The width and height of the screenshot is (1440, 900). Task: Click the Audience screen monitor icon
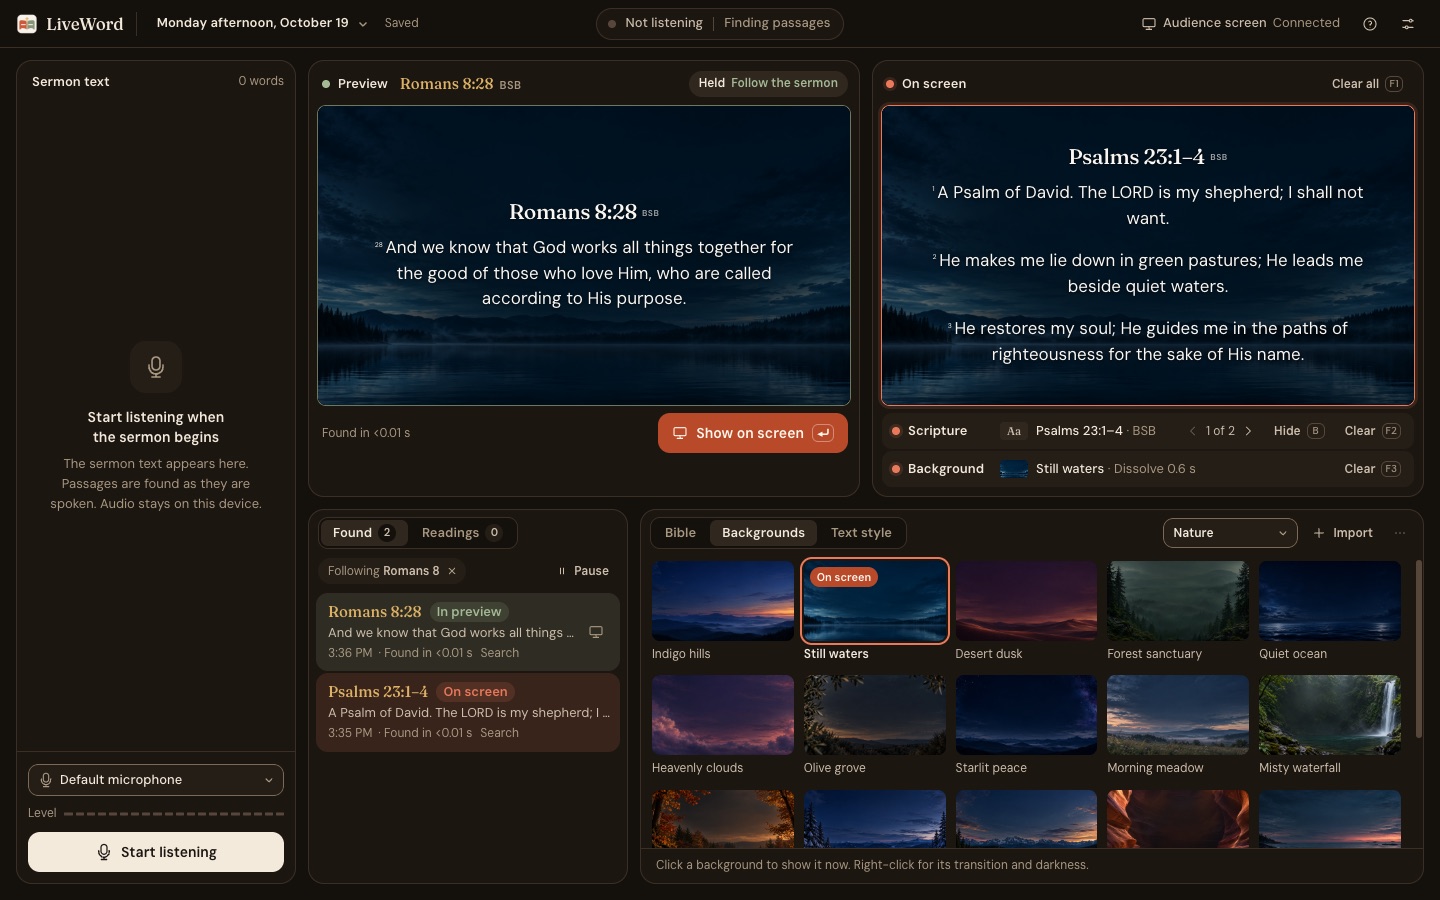[1149, 23]
